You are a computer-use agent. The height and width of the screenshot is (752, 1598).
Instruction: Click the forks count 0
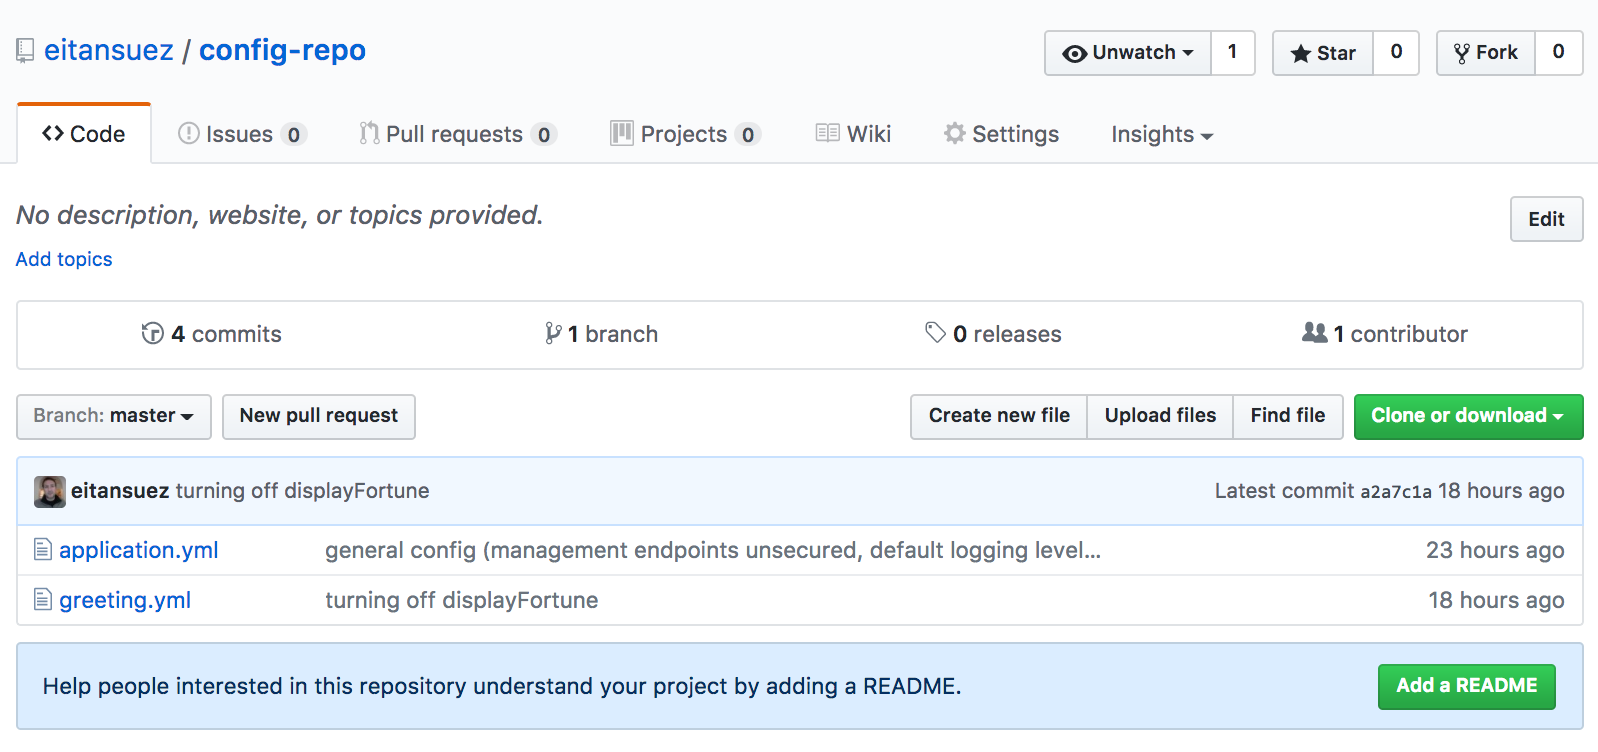(1558, 53)
